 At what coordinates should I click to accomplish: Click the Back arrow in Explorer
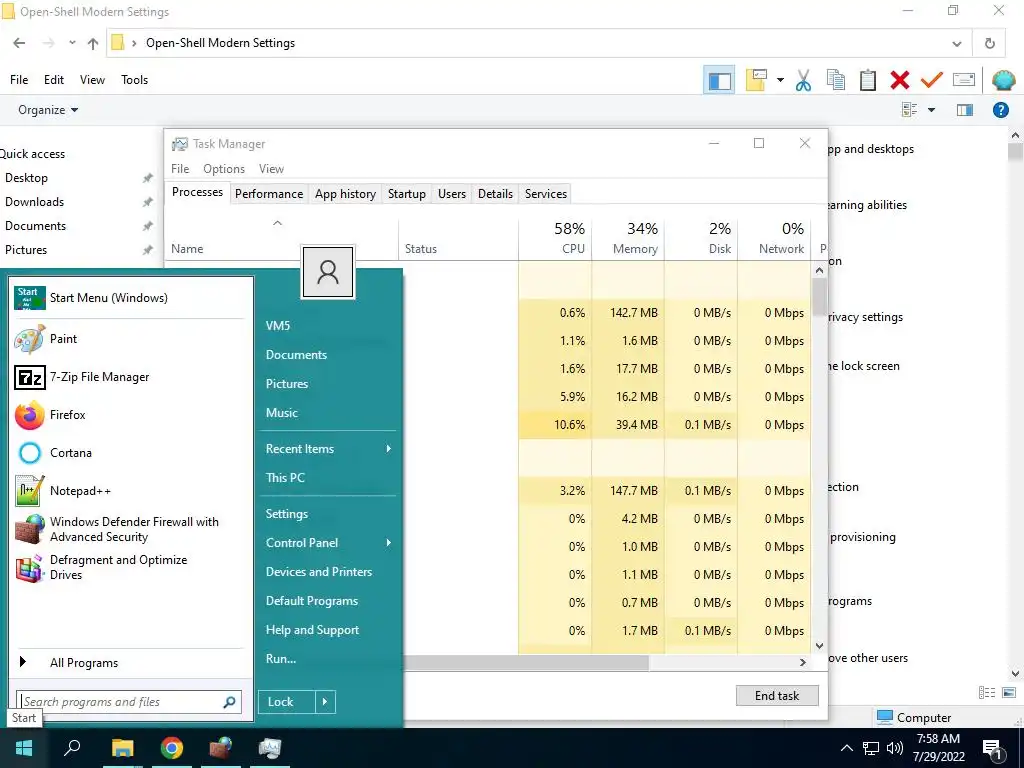tap(19, 43)
